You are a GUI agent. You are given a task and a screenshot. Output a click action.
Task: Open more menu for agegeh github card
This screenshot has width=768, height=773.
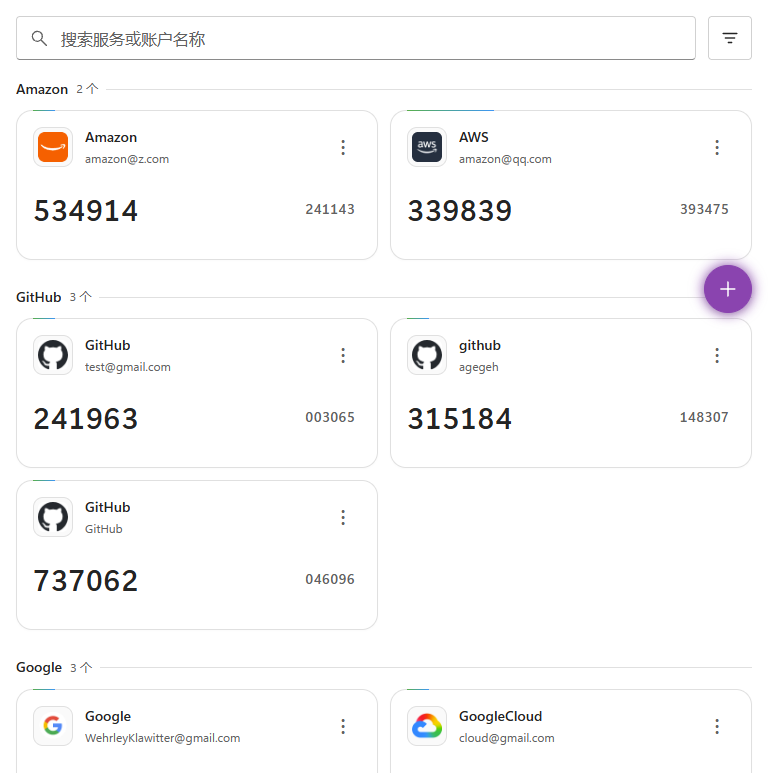717,355
